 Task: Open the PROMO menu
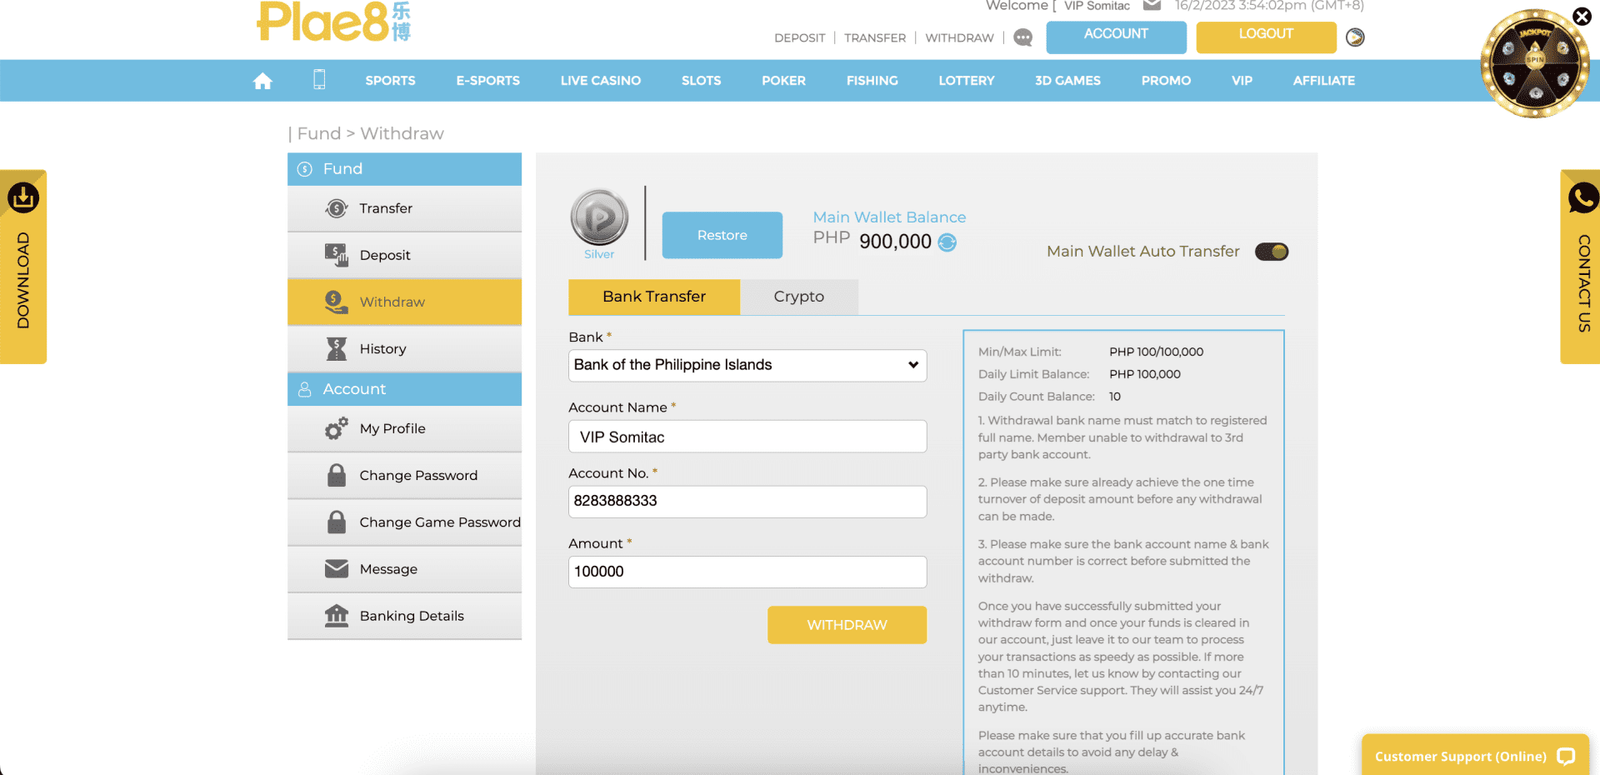(x=1166, y=81)
